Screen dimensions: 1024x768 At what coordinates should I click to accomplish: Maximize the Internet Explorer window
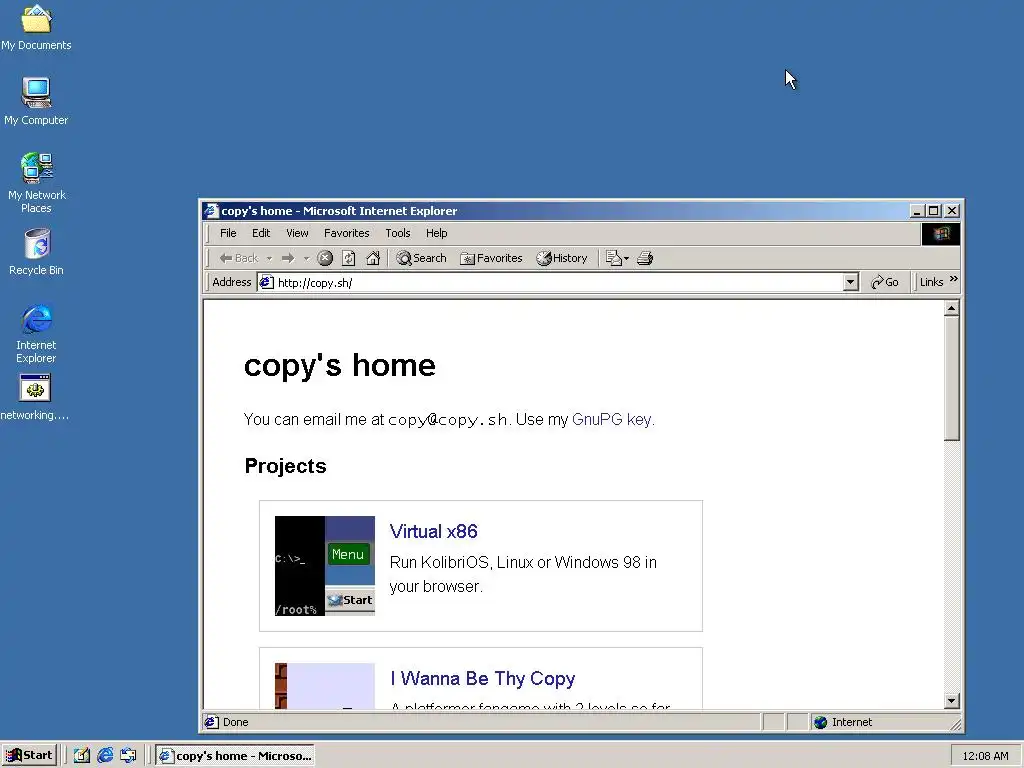click(934, 211)
